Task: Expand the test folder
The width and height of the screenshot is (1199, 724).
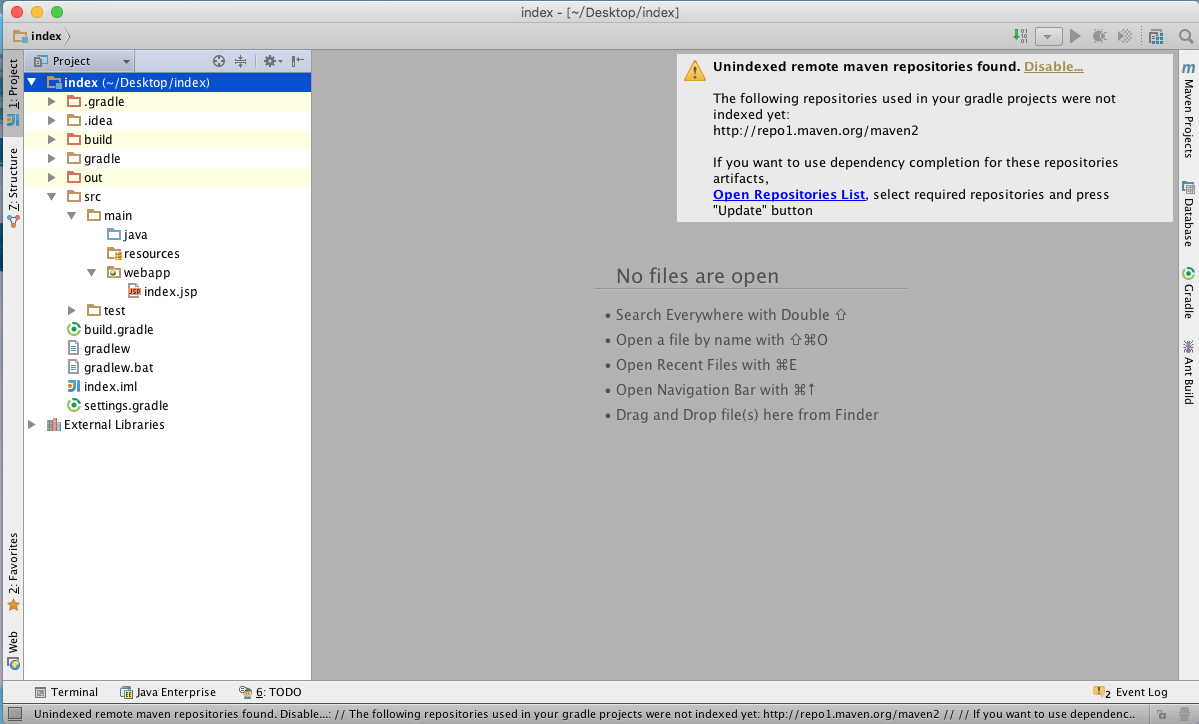Action: 72,311
